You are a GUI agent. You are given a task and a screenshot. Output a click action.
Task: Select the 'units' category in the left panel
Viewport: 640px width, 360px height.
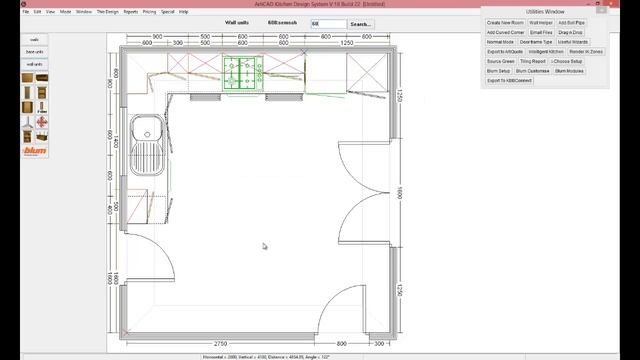(34, 40)
